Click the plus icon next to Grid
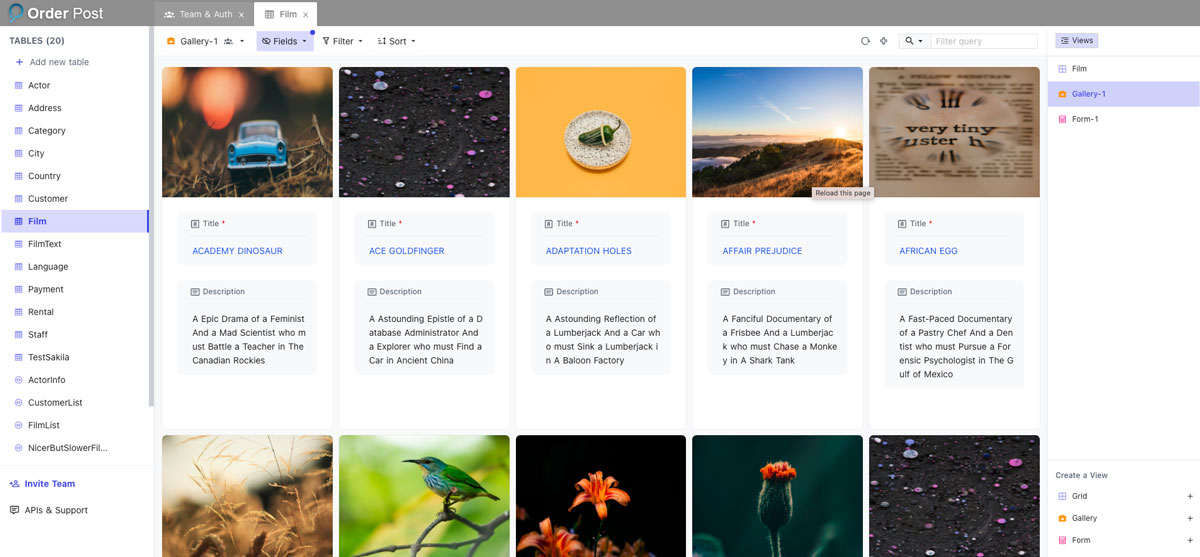1200x557 pixels. point(1189,496)
